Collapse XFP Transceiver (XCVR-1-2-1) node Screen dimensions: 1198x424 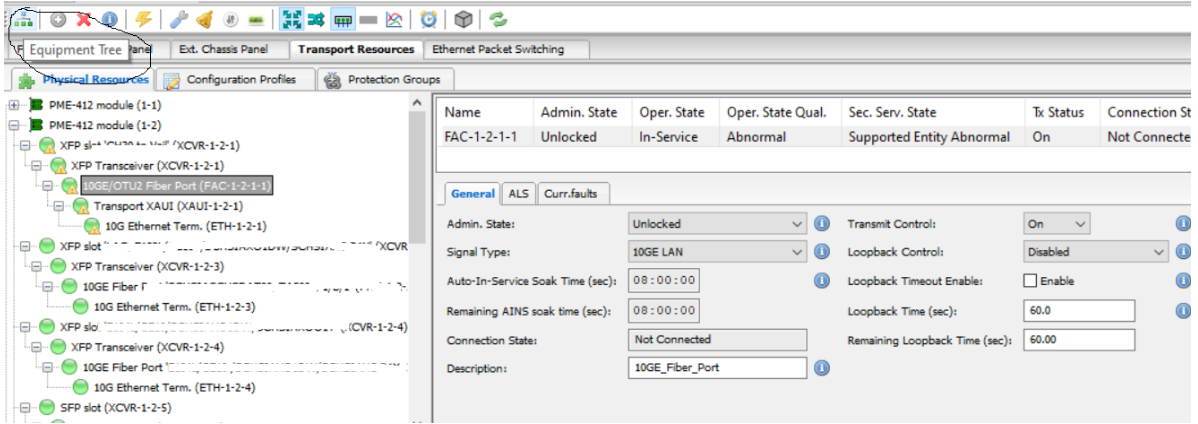pos(35,165)
